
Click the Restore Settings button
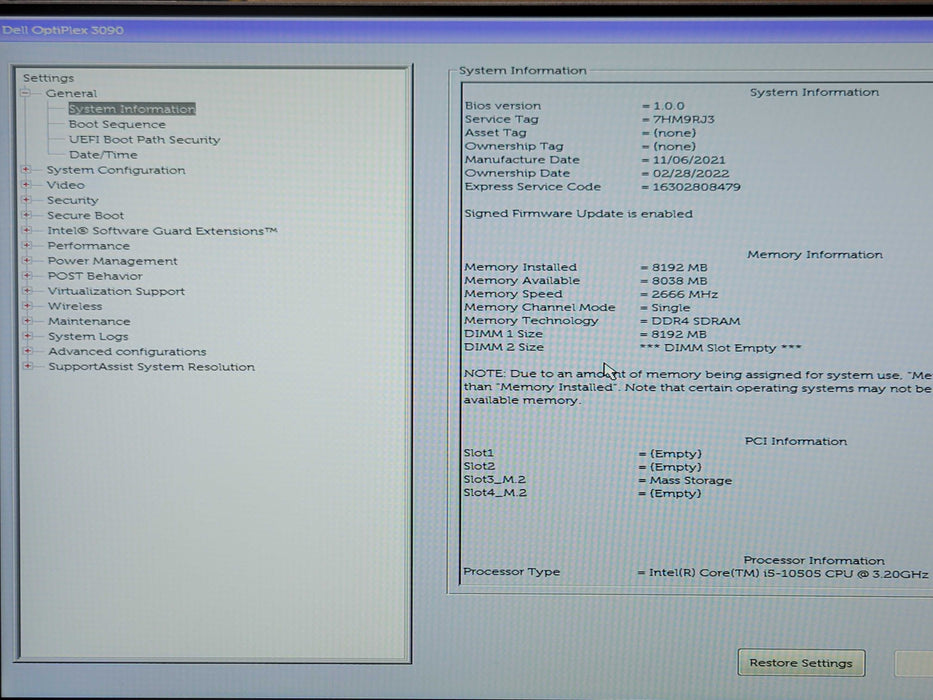click(x=801, y=662)
